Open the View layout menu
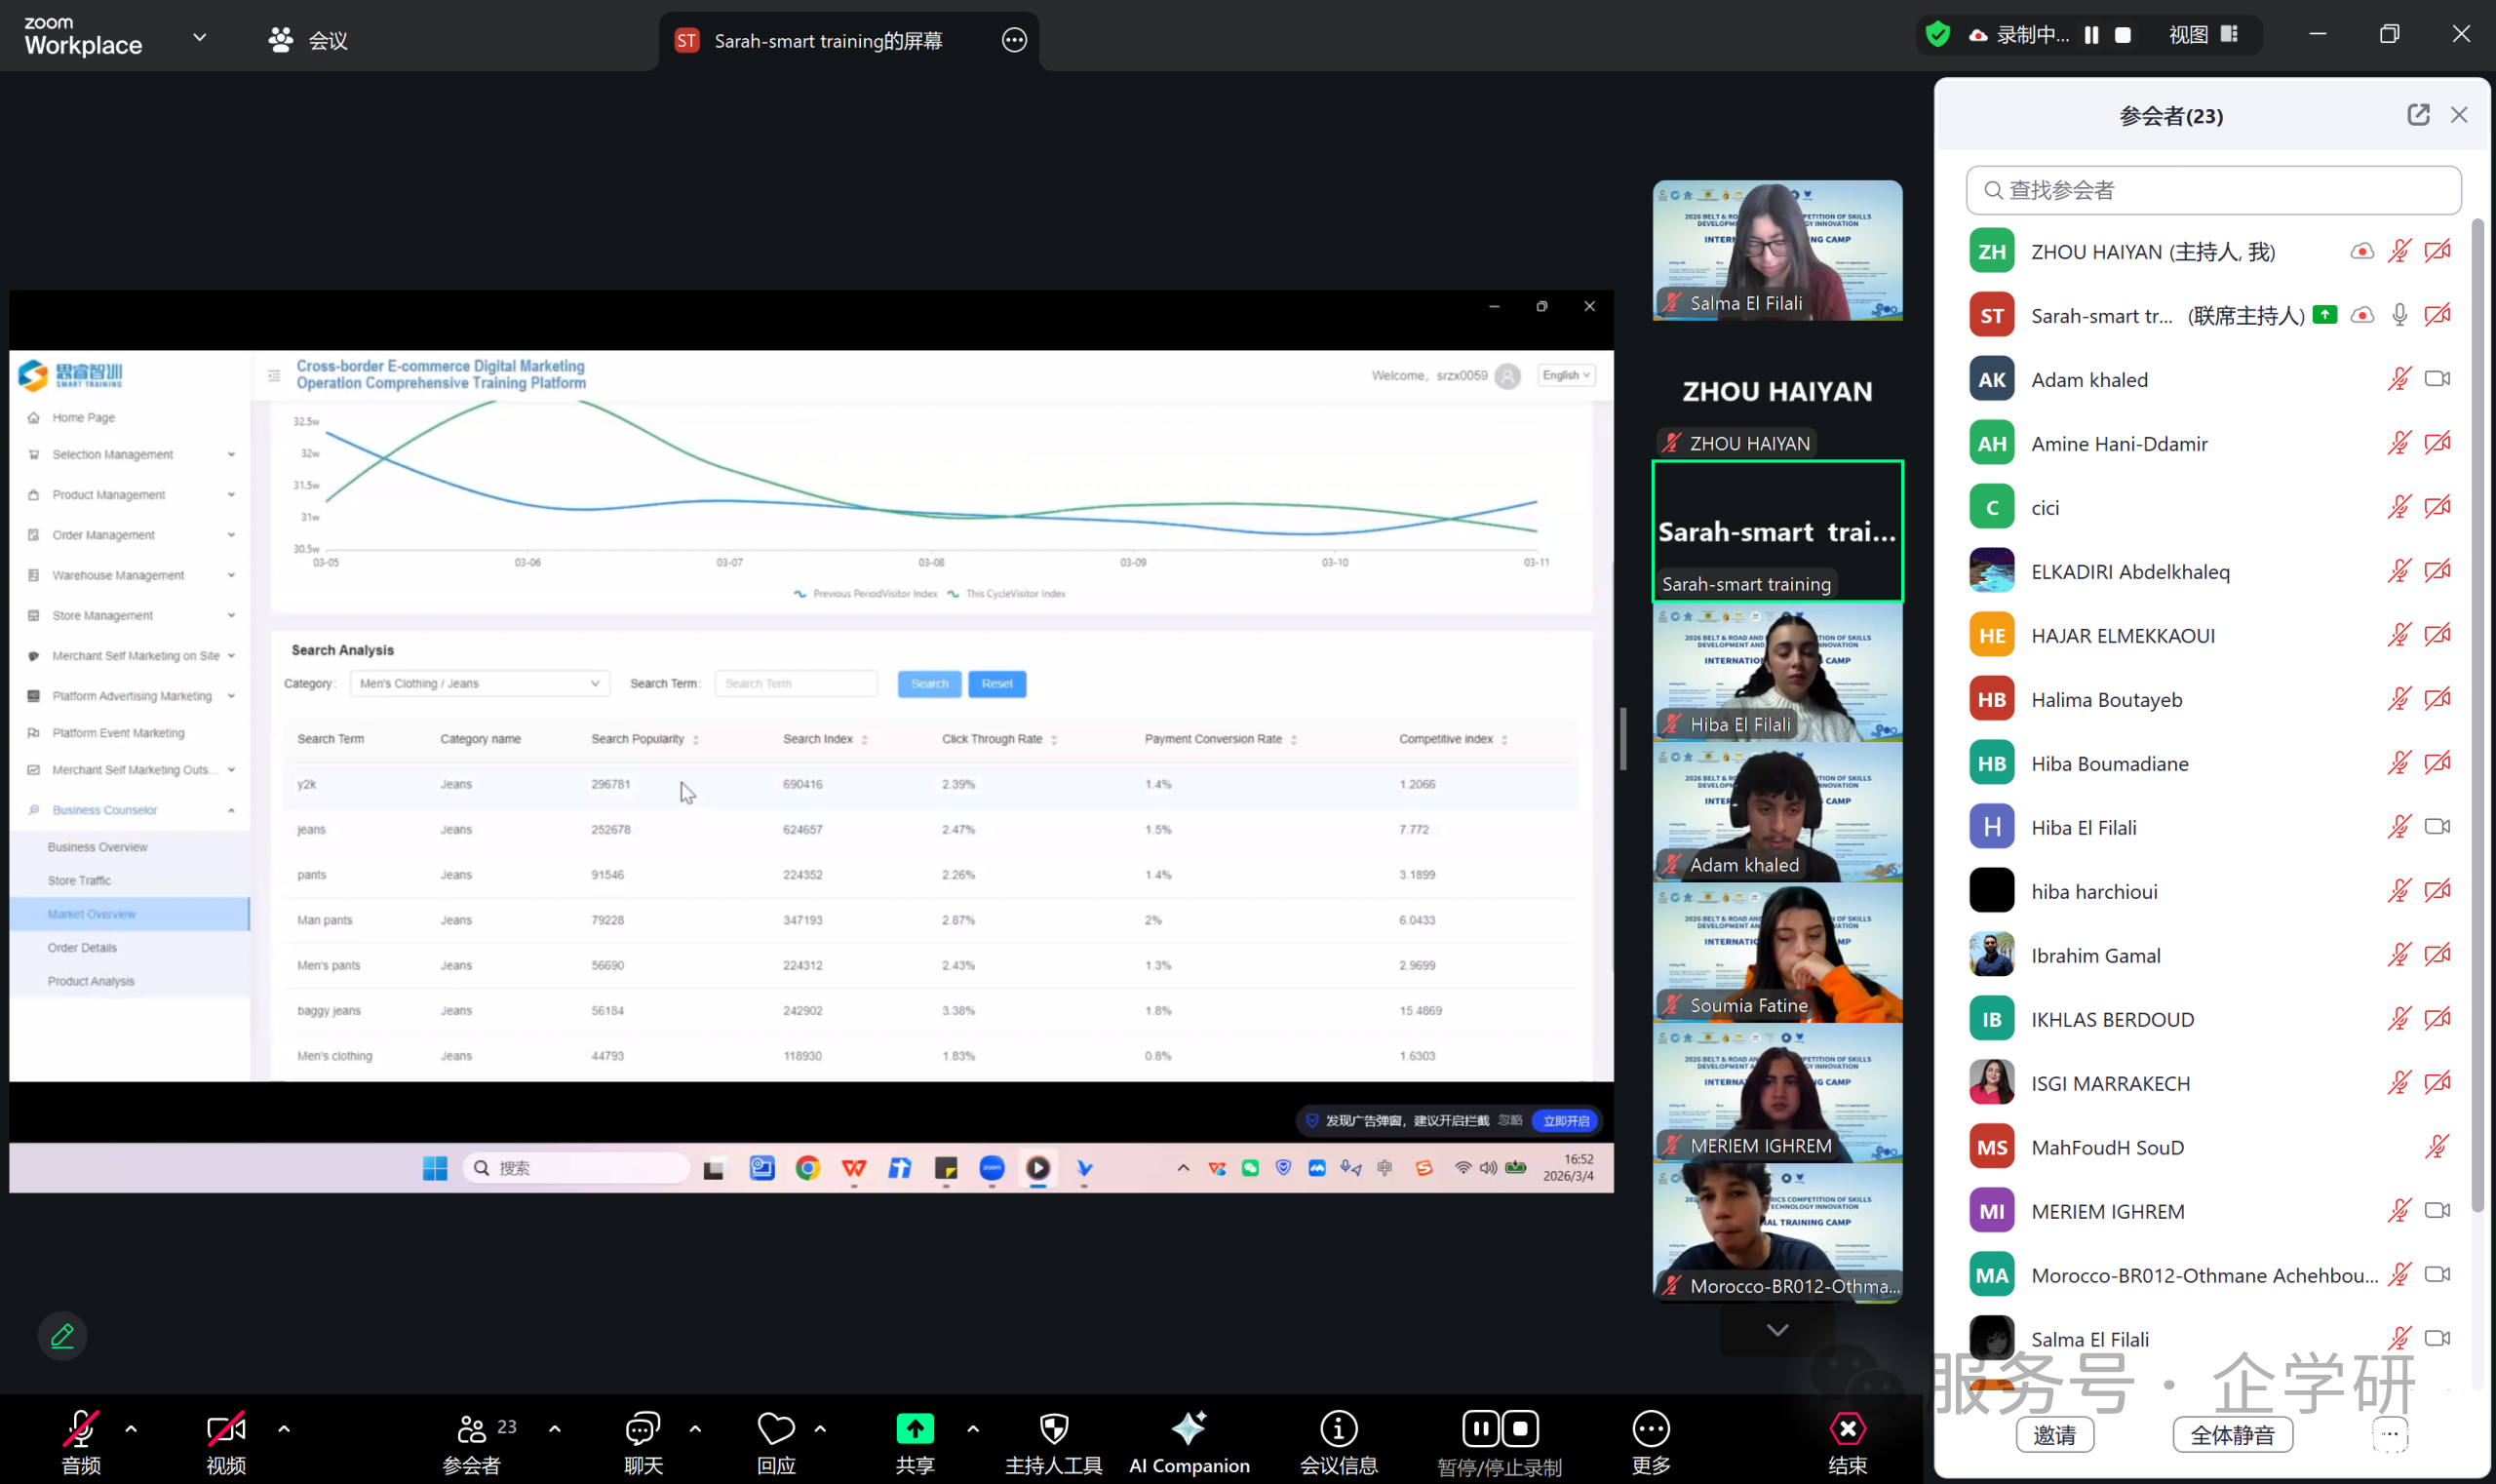Screen dimensions: 2496x1484 [x=2202, y=35]
